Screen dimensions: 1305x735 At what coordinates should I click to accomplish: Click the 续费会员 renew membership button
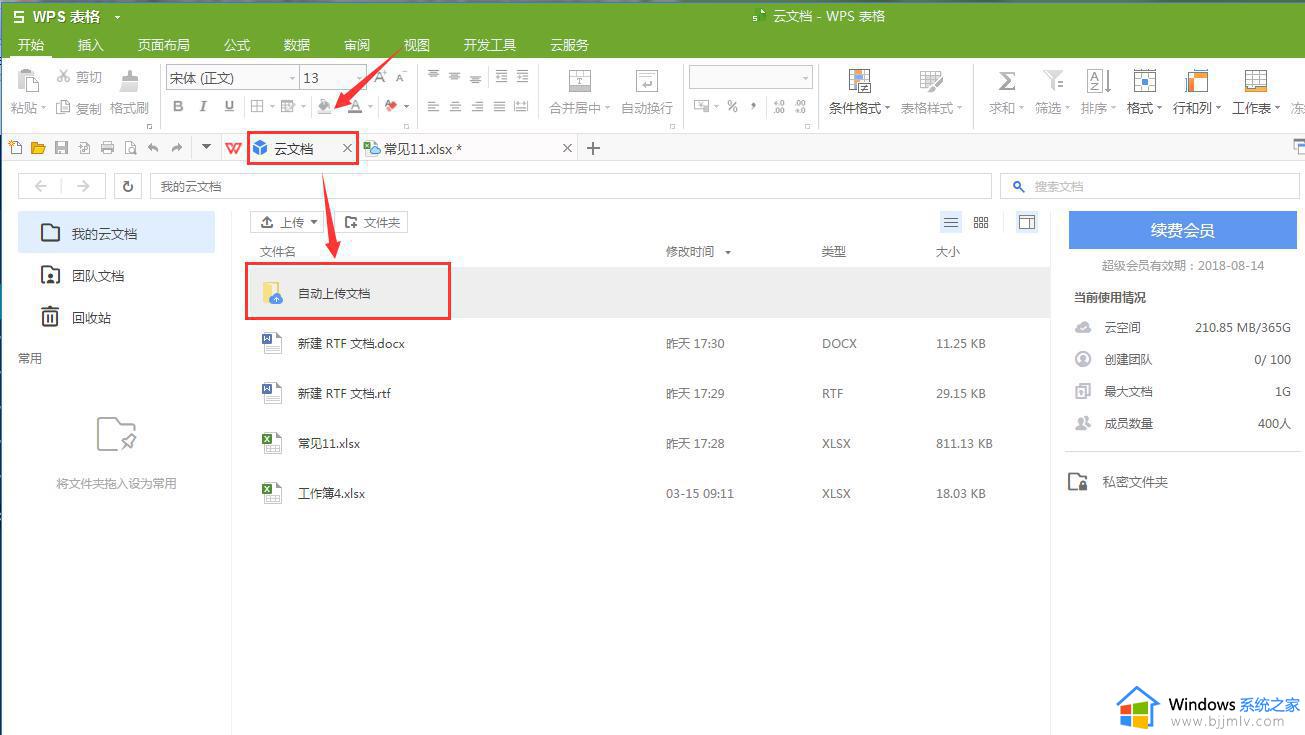(x=1182, y=230)
